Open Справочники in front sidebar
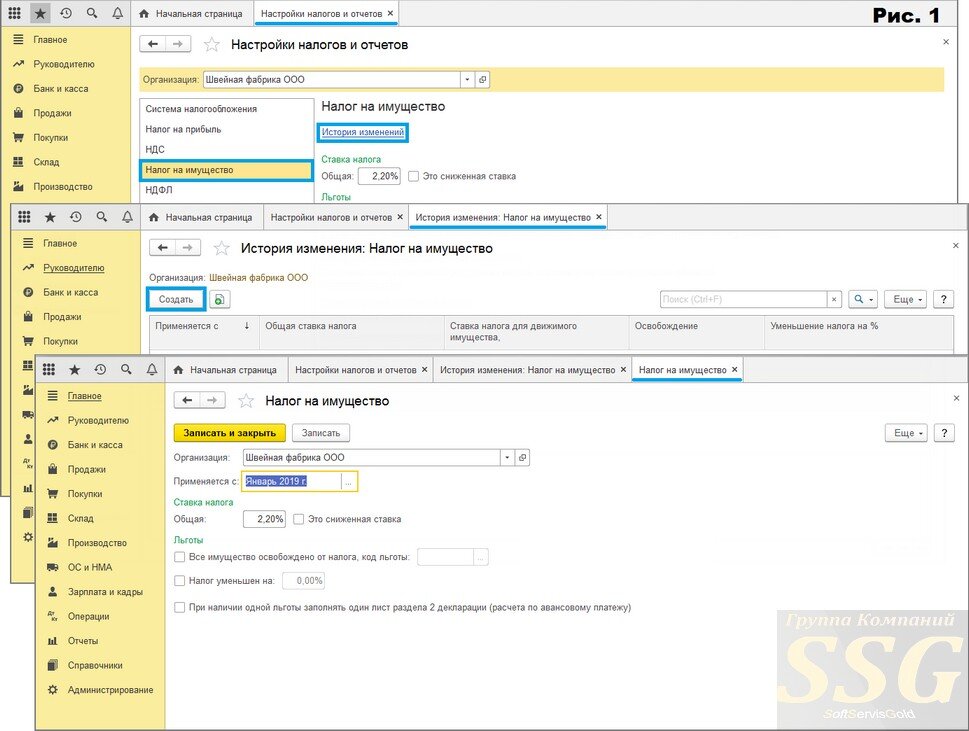This screenshot has width=969, height=731. [x=95, y=666]
